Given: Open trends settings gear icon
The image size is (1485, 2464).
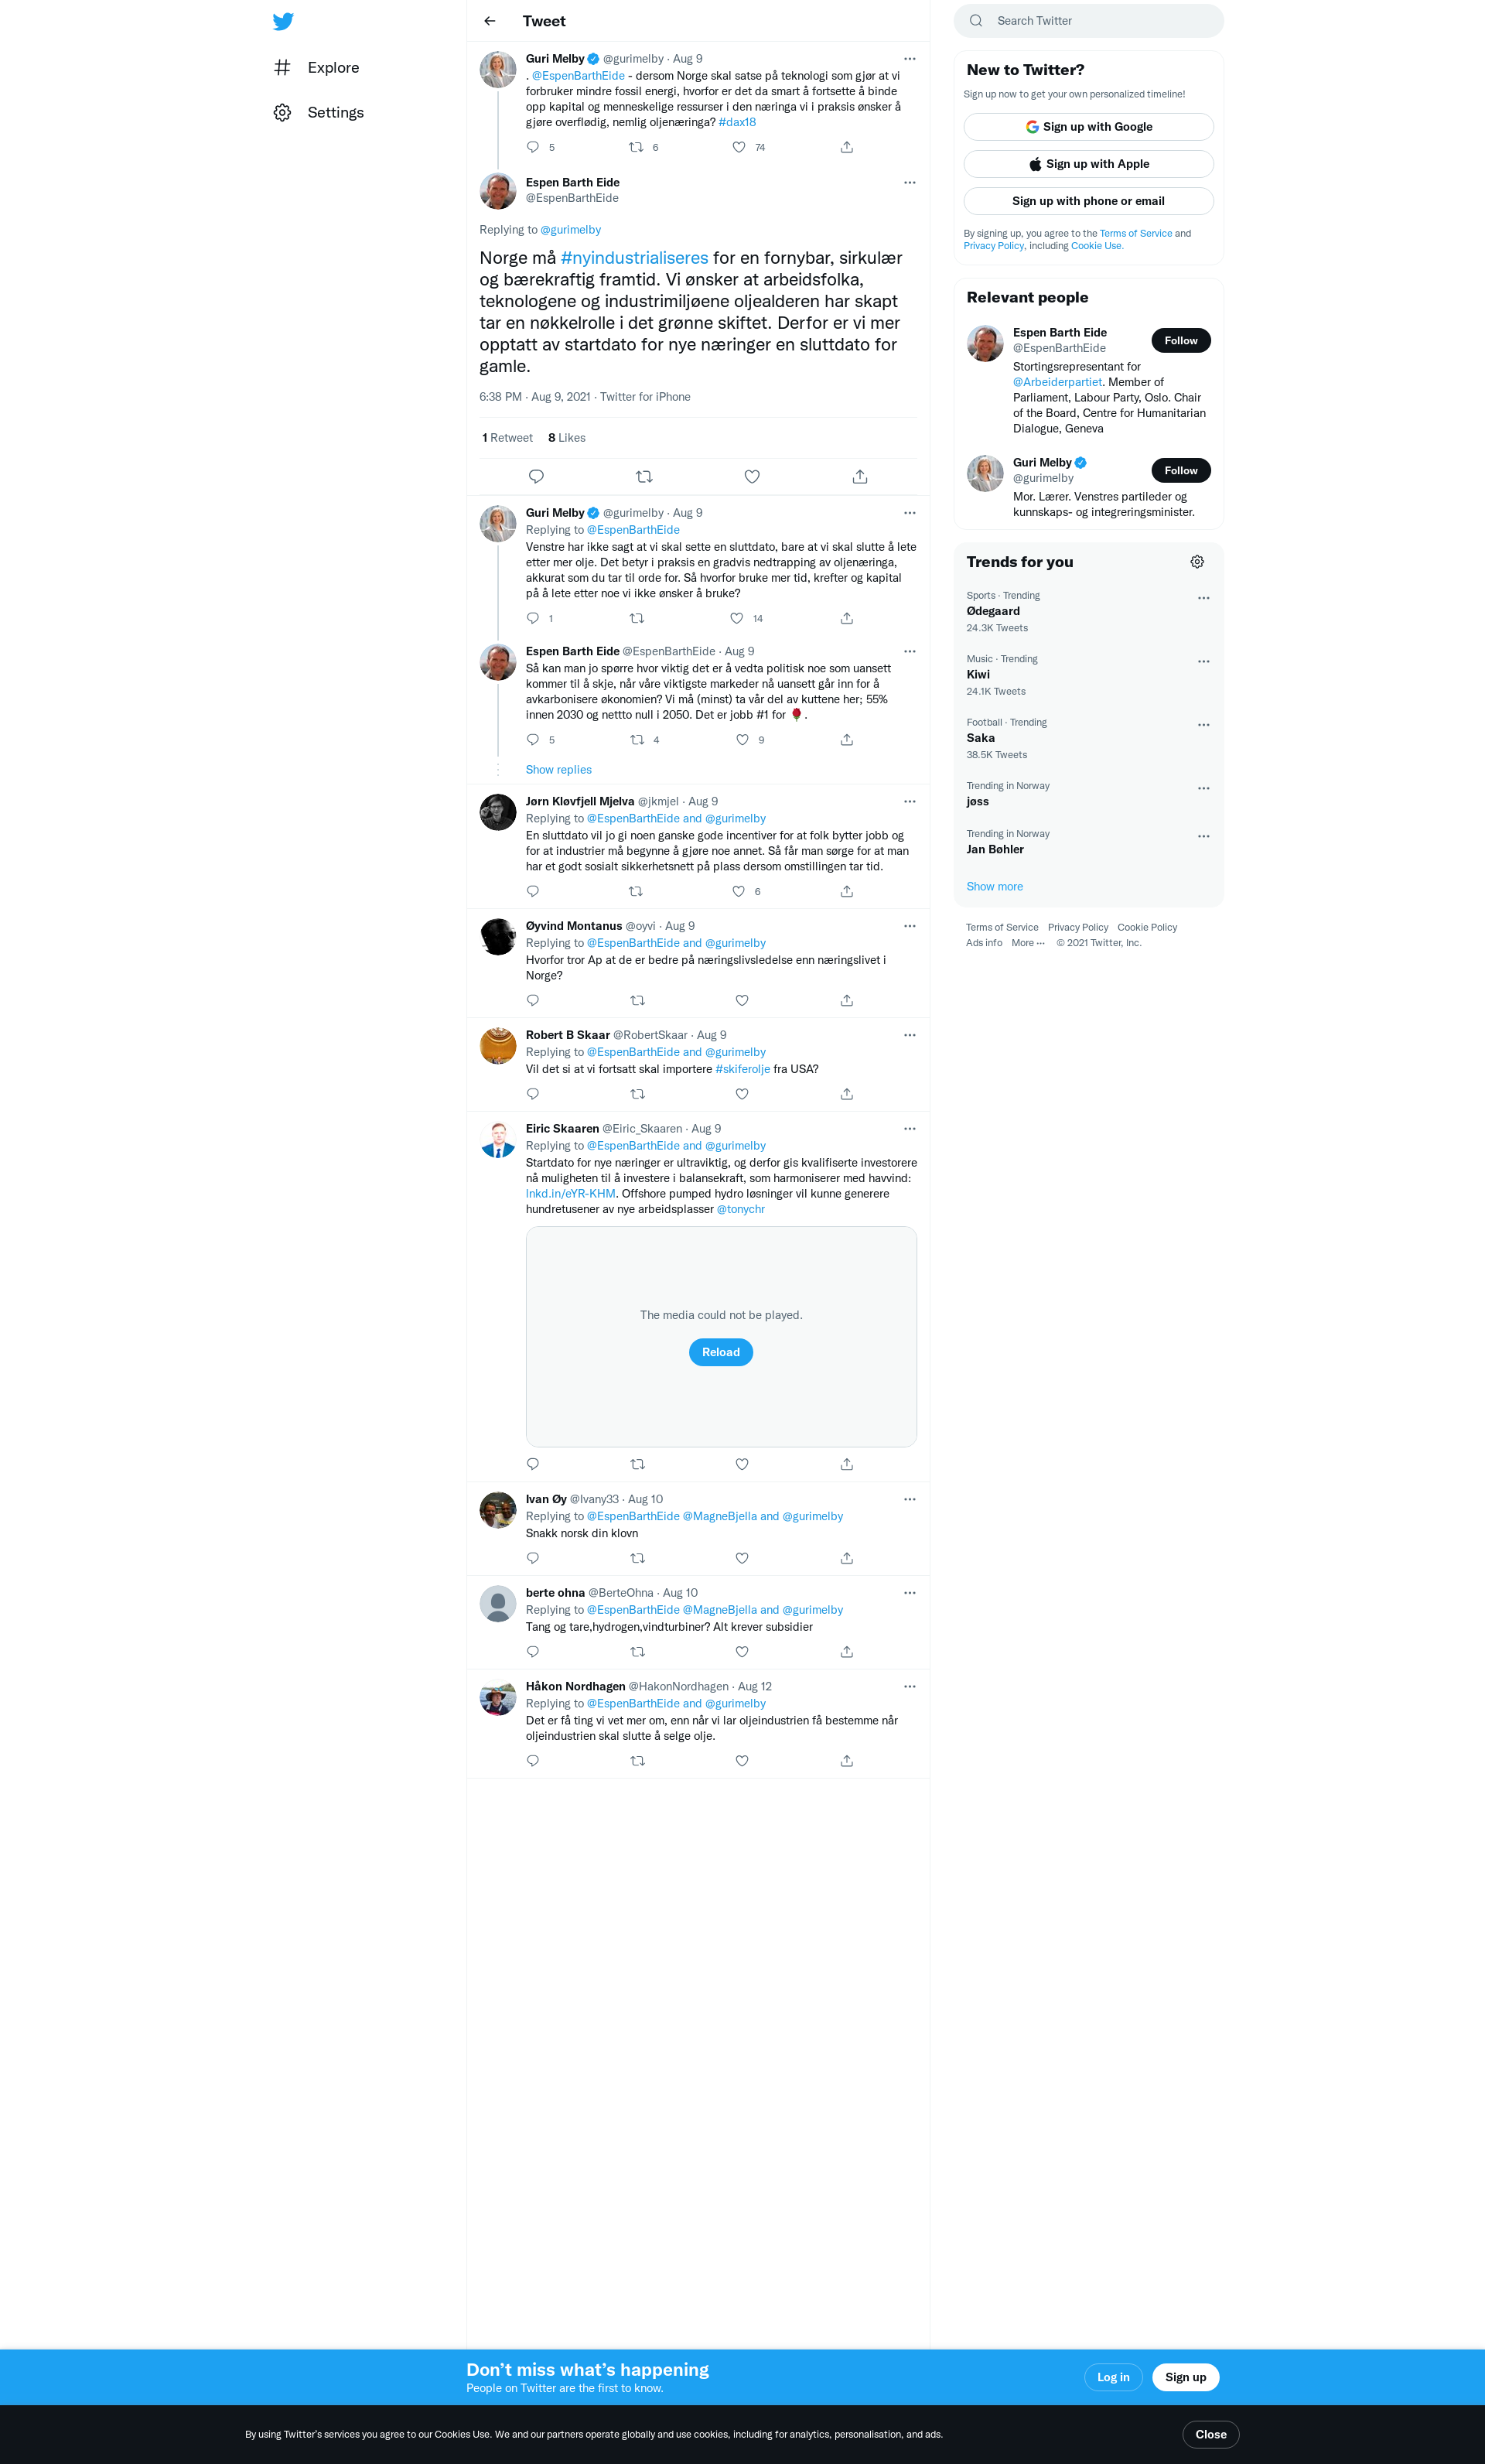Looking at the screenshot, I should tap(1197, 562).
